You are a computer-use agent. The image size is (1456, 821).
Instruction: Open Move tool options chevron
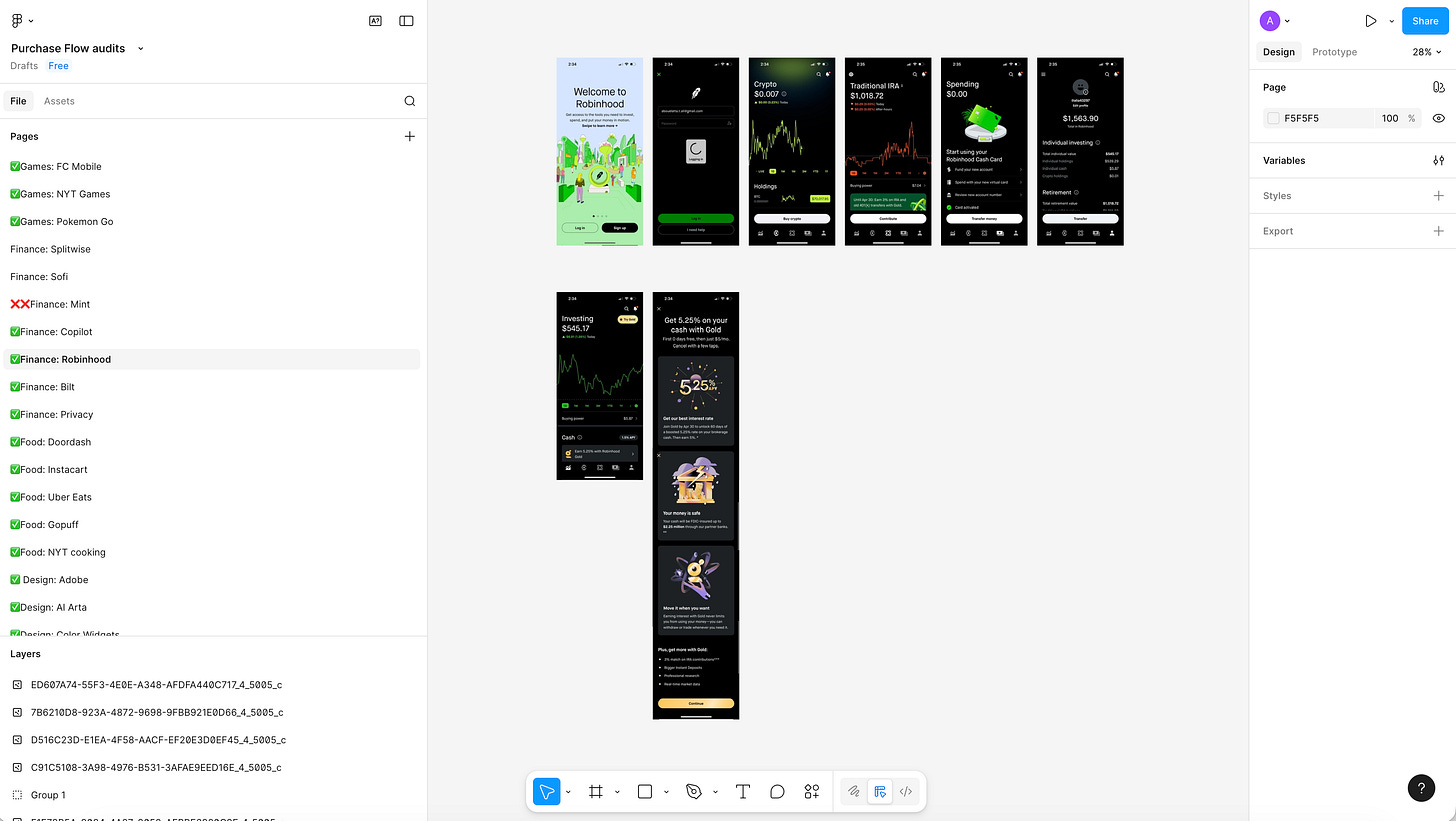pyautogui.click(x=568, y=792)
